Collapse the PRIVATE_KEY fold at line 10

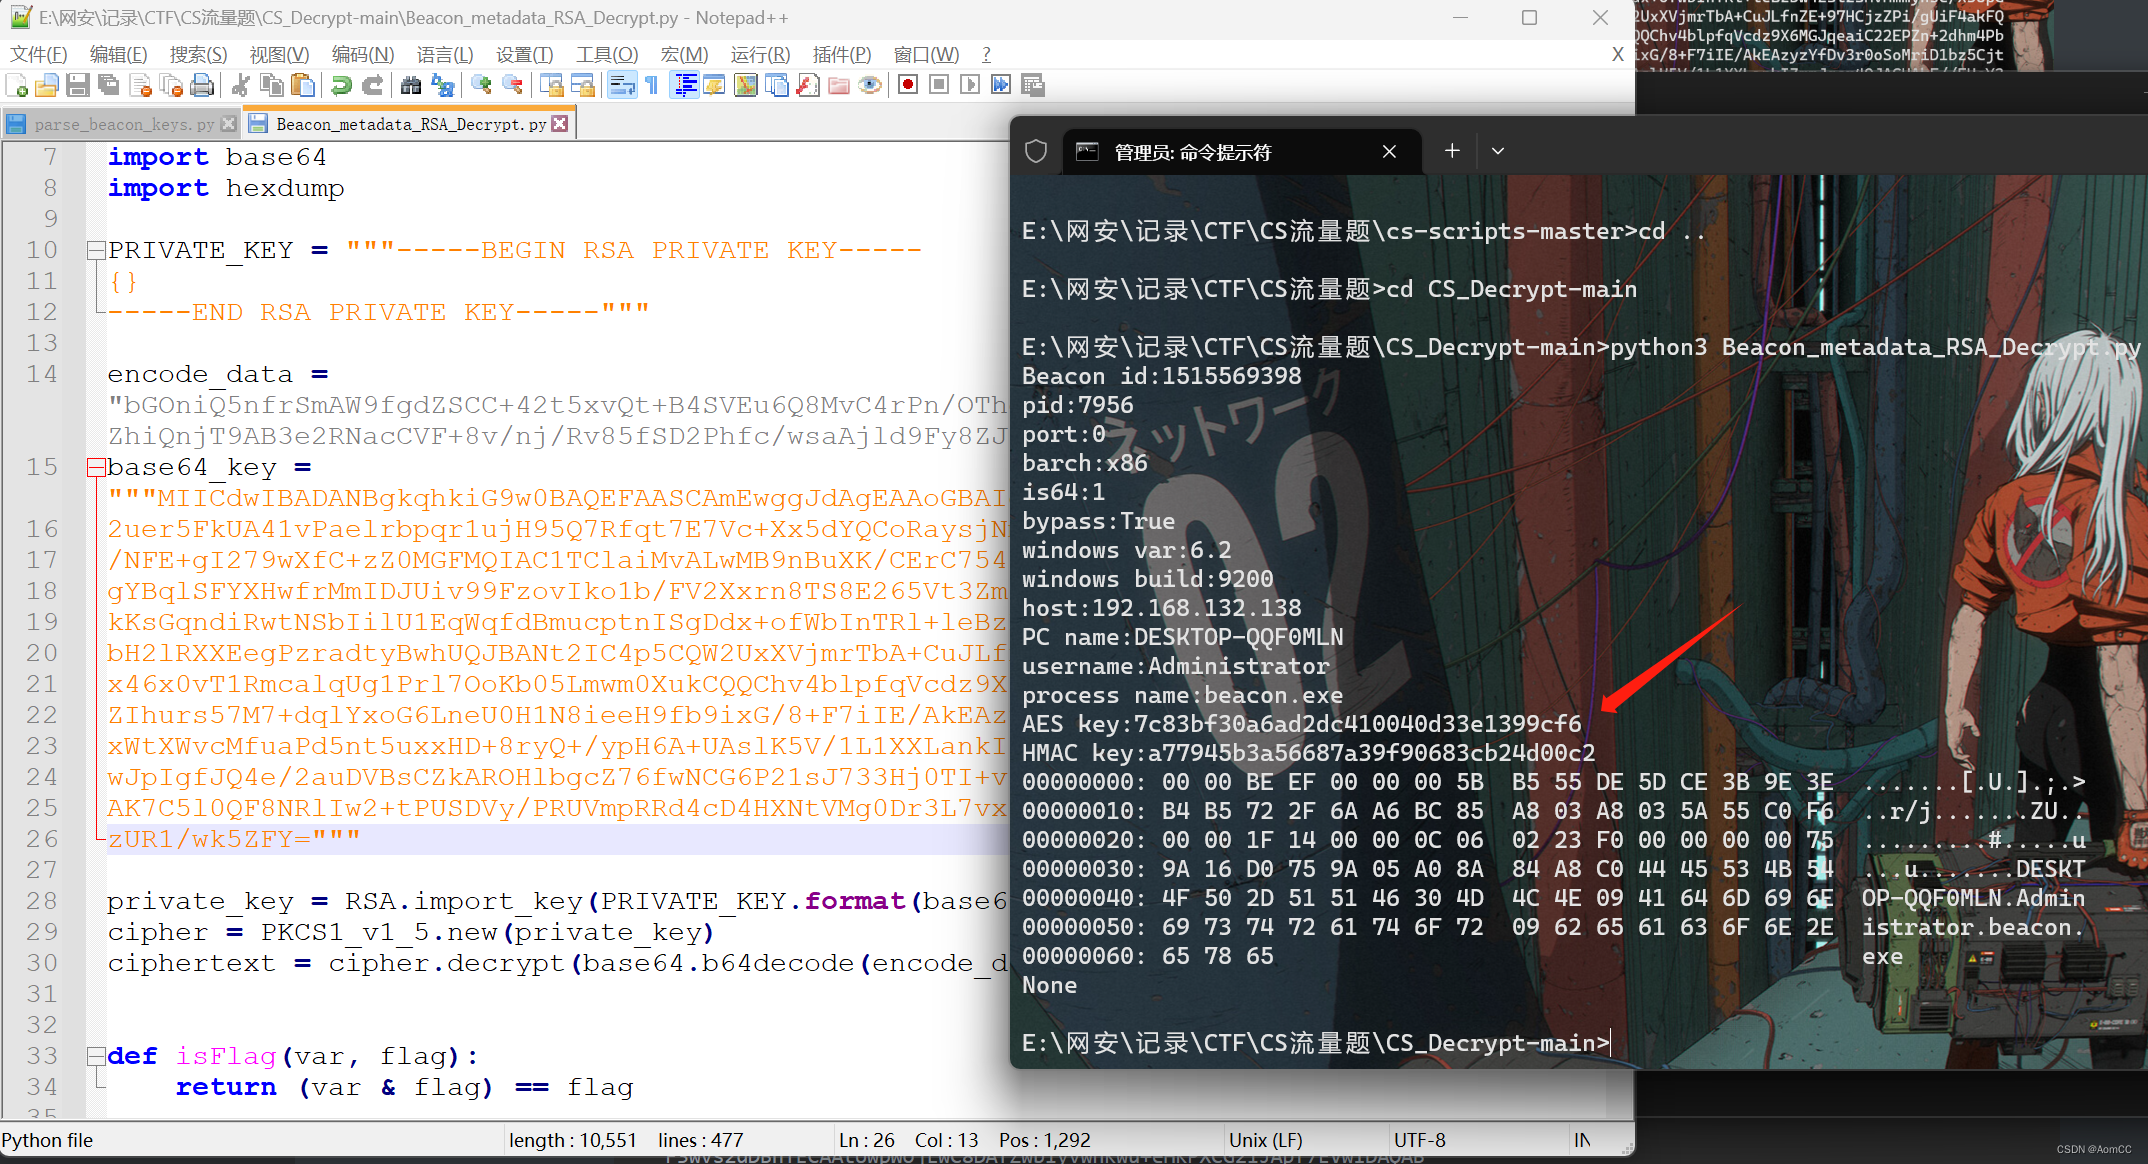(x=96, y=250)
